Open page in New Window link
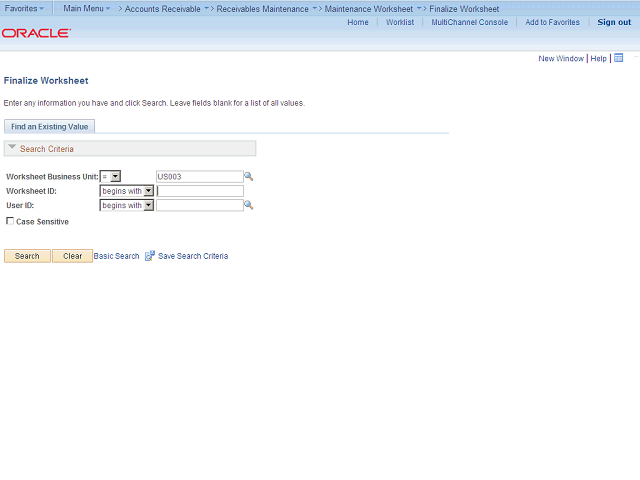Image resolution: width=640 pixels, height=480 pixels. [561, 58]
